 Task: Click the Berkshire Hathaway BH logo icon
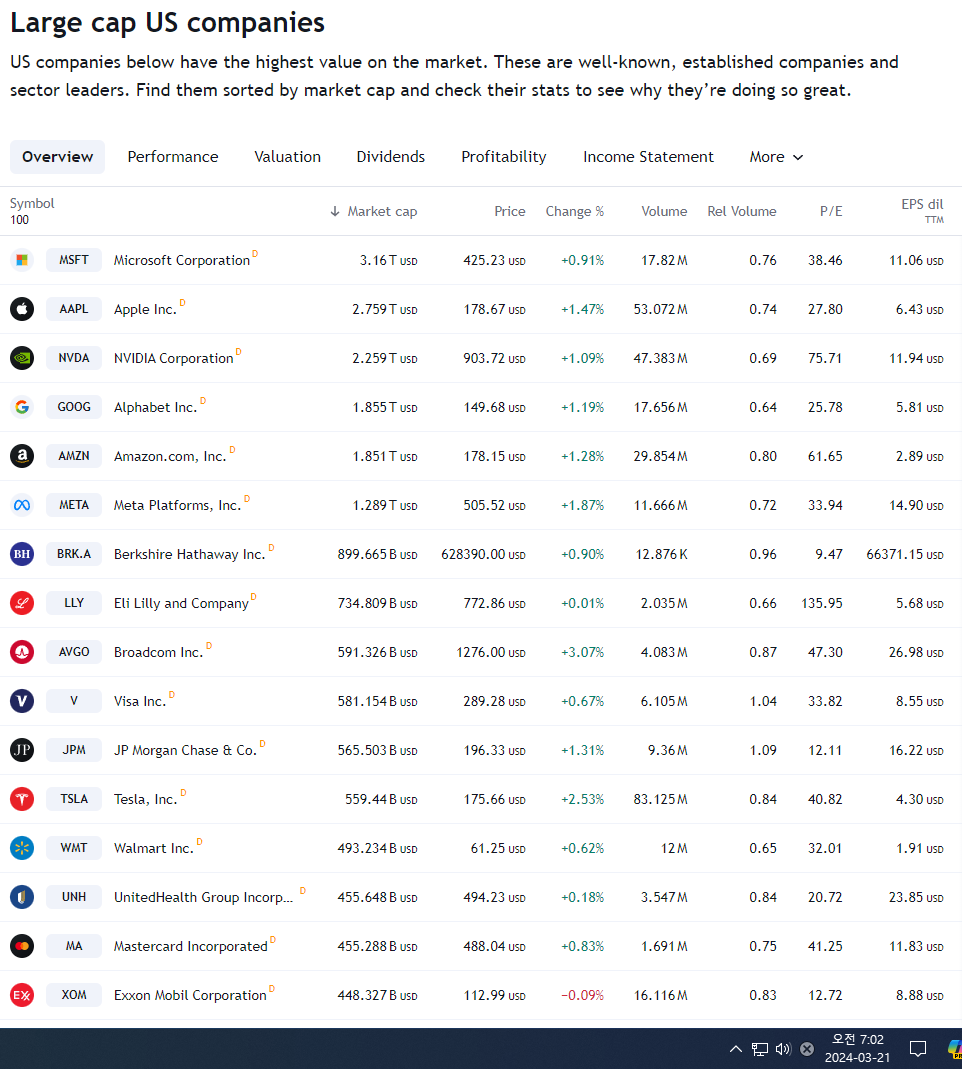pyautogui.click(x=22, y=554)
